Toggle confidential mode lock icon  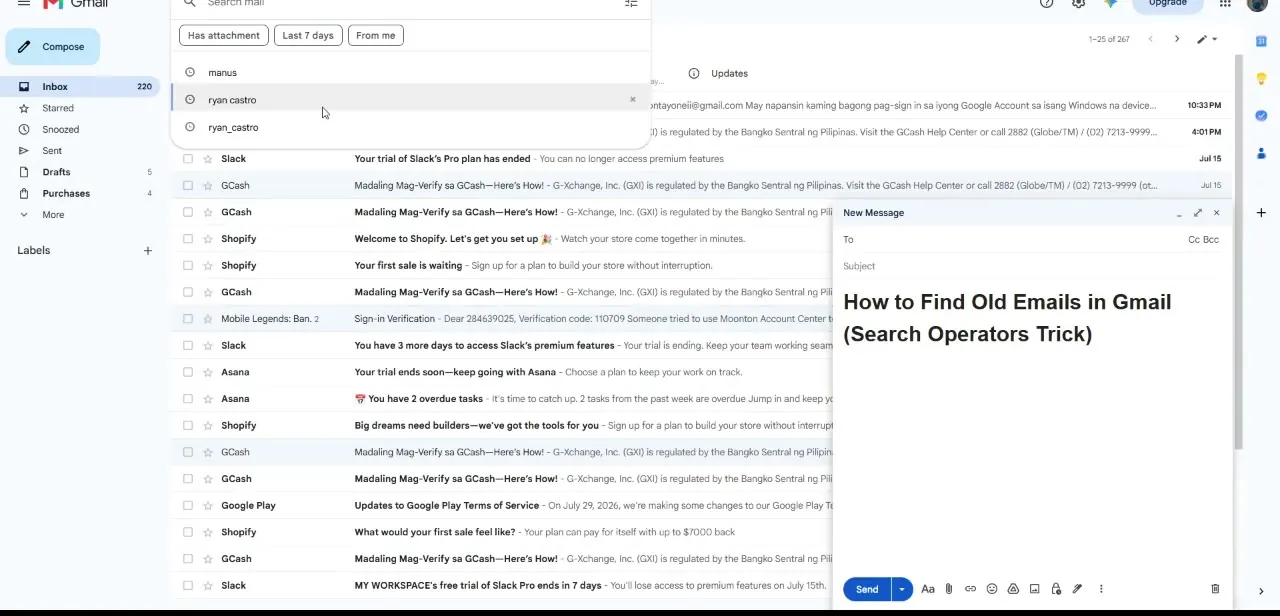(1056, 589)
